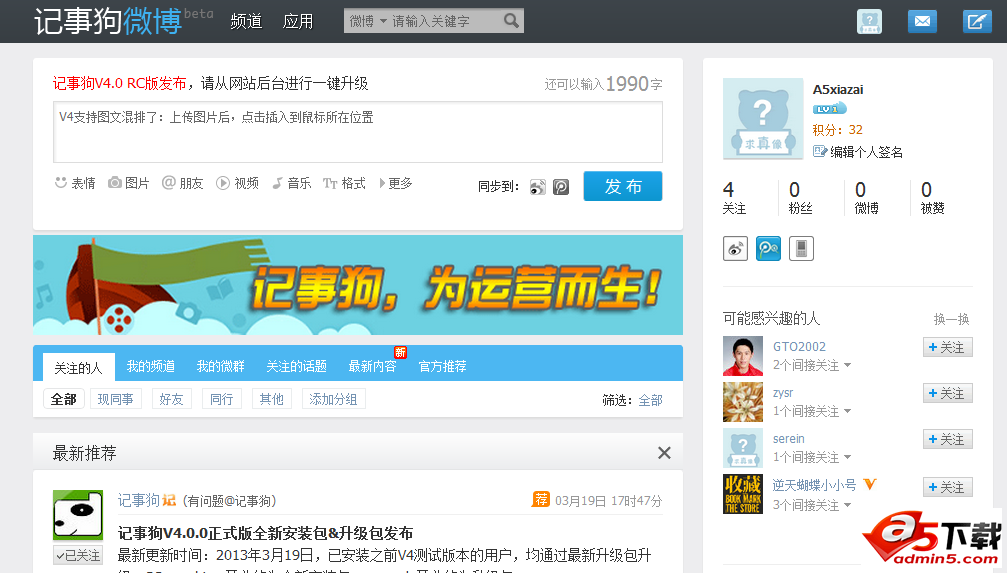This screenshot has height=573, width=1007.
Task: Select the 好友 group filter
Action: [x=171, y=399]
